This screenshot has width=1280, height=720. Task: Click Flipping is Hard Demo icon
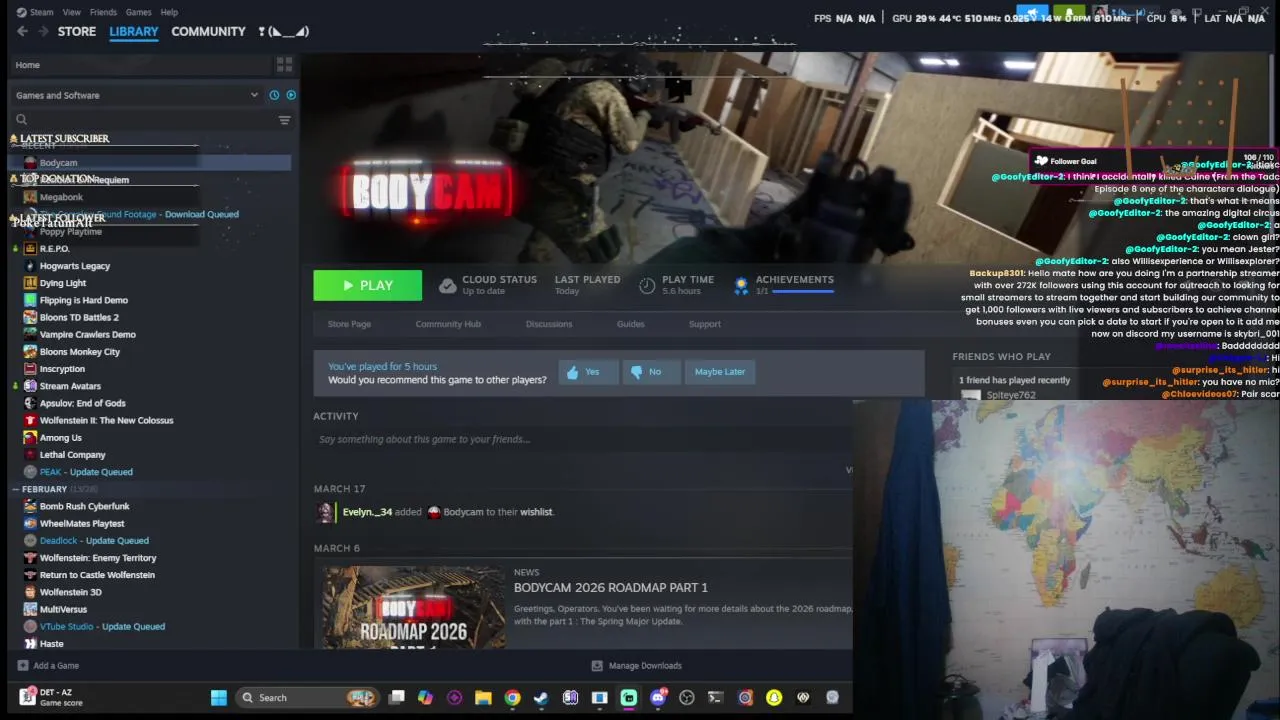pyautogui.click(x=30, y=300)
